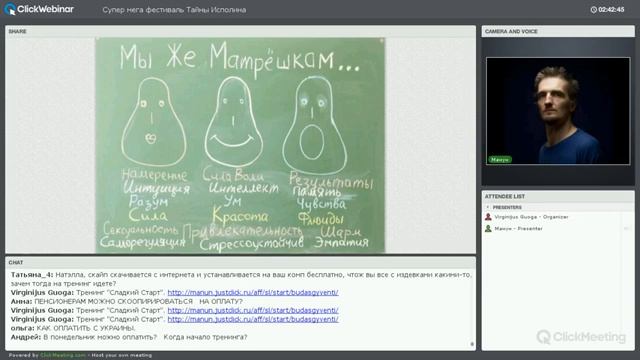Click the chat scroll-down arrow

[472, 344]
